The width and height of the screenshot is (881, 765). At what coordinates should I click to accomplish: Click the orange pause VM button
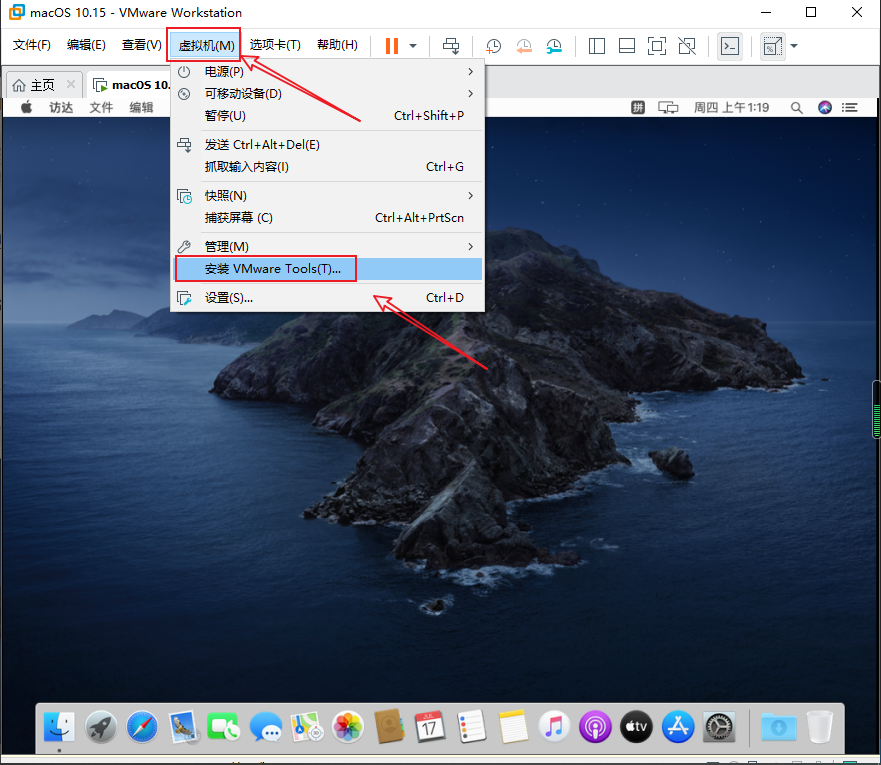(x=392, y=46)
